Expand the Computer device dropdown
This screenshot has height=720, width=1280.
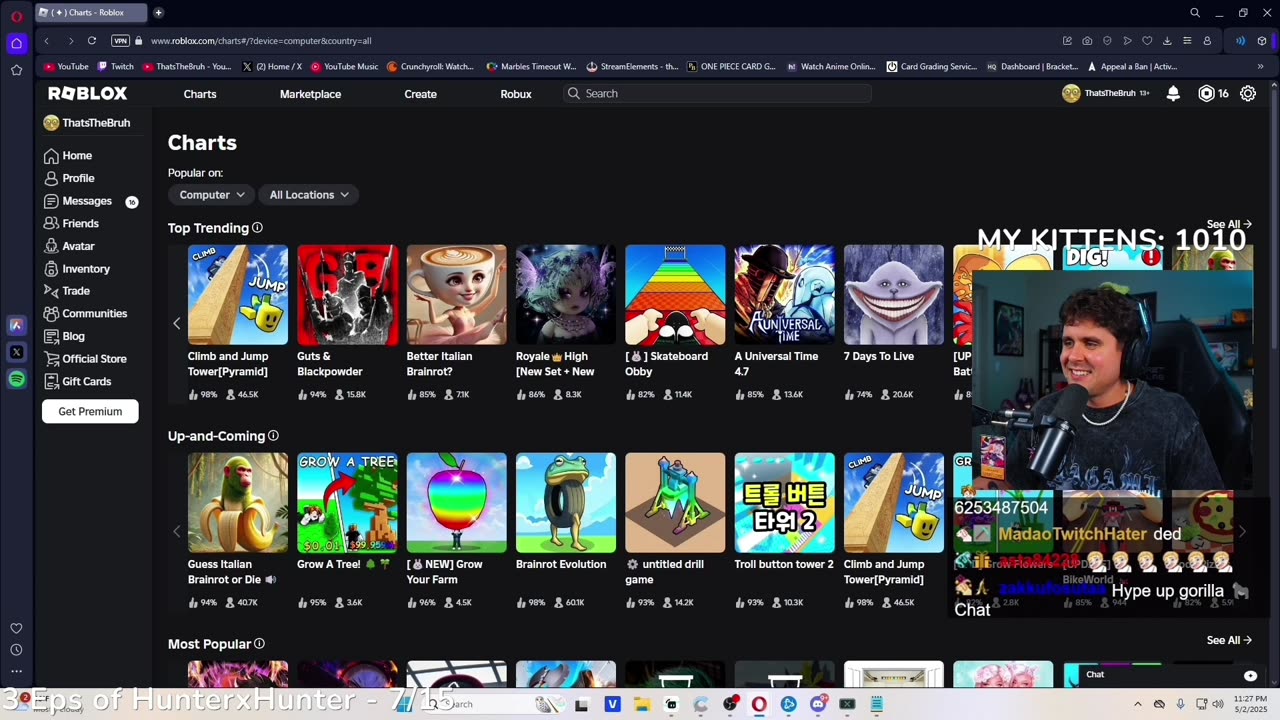pyautogui.click(x=211, y=195)
